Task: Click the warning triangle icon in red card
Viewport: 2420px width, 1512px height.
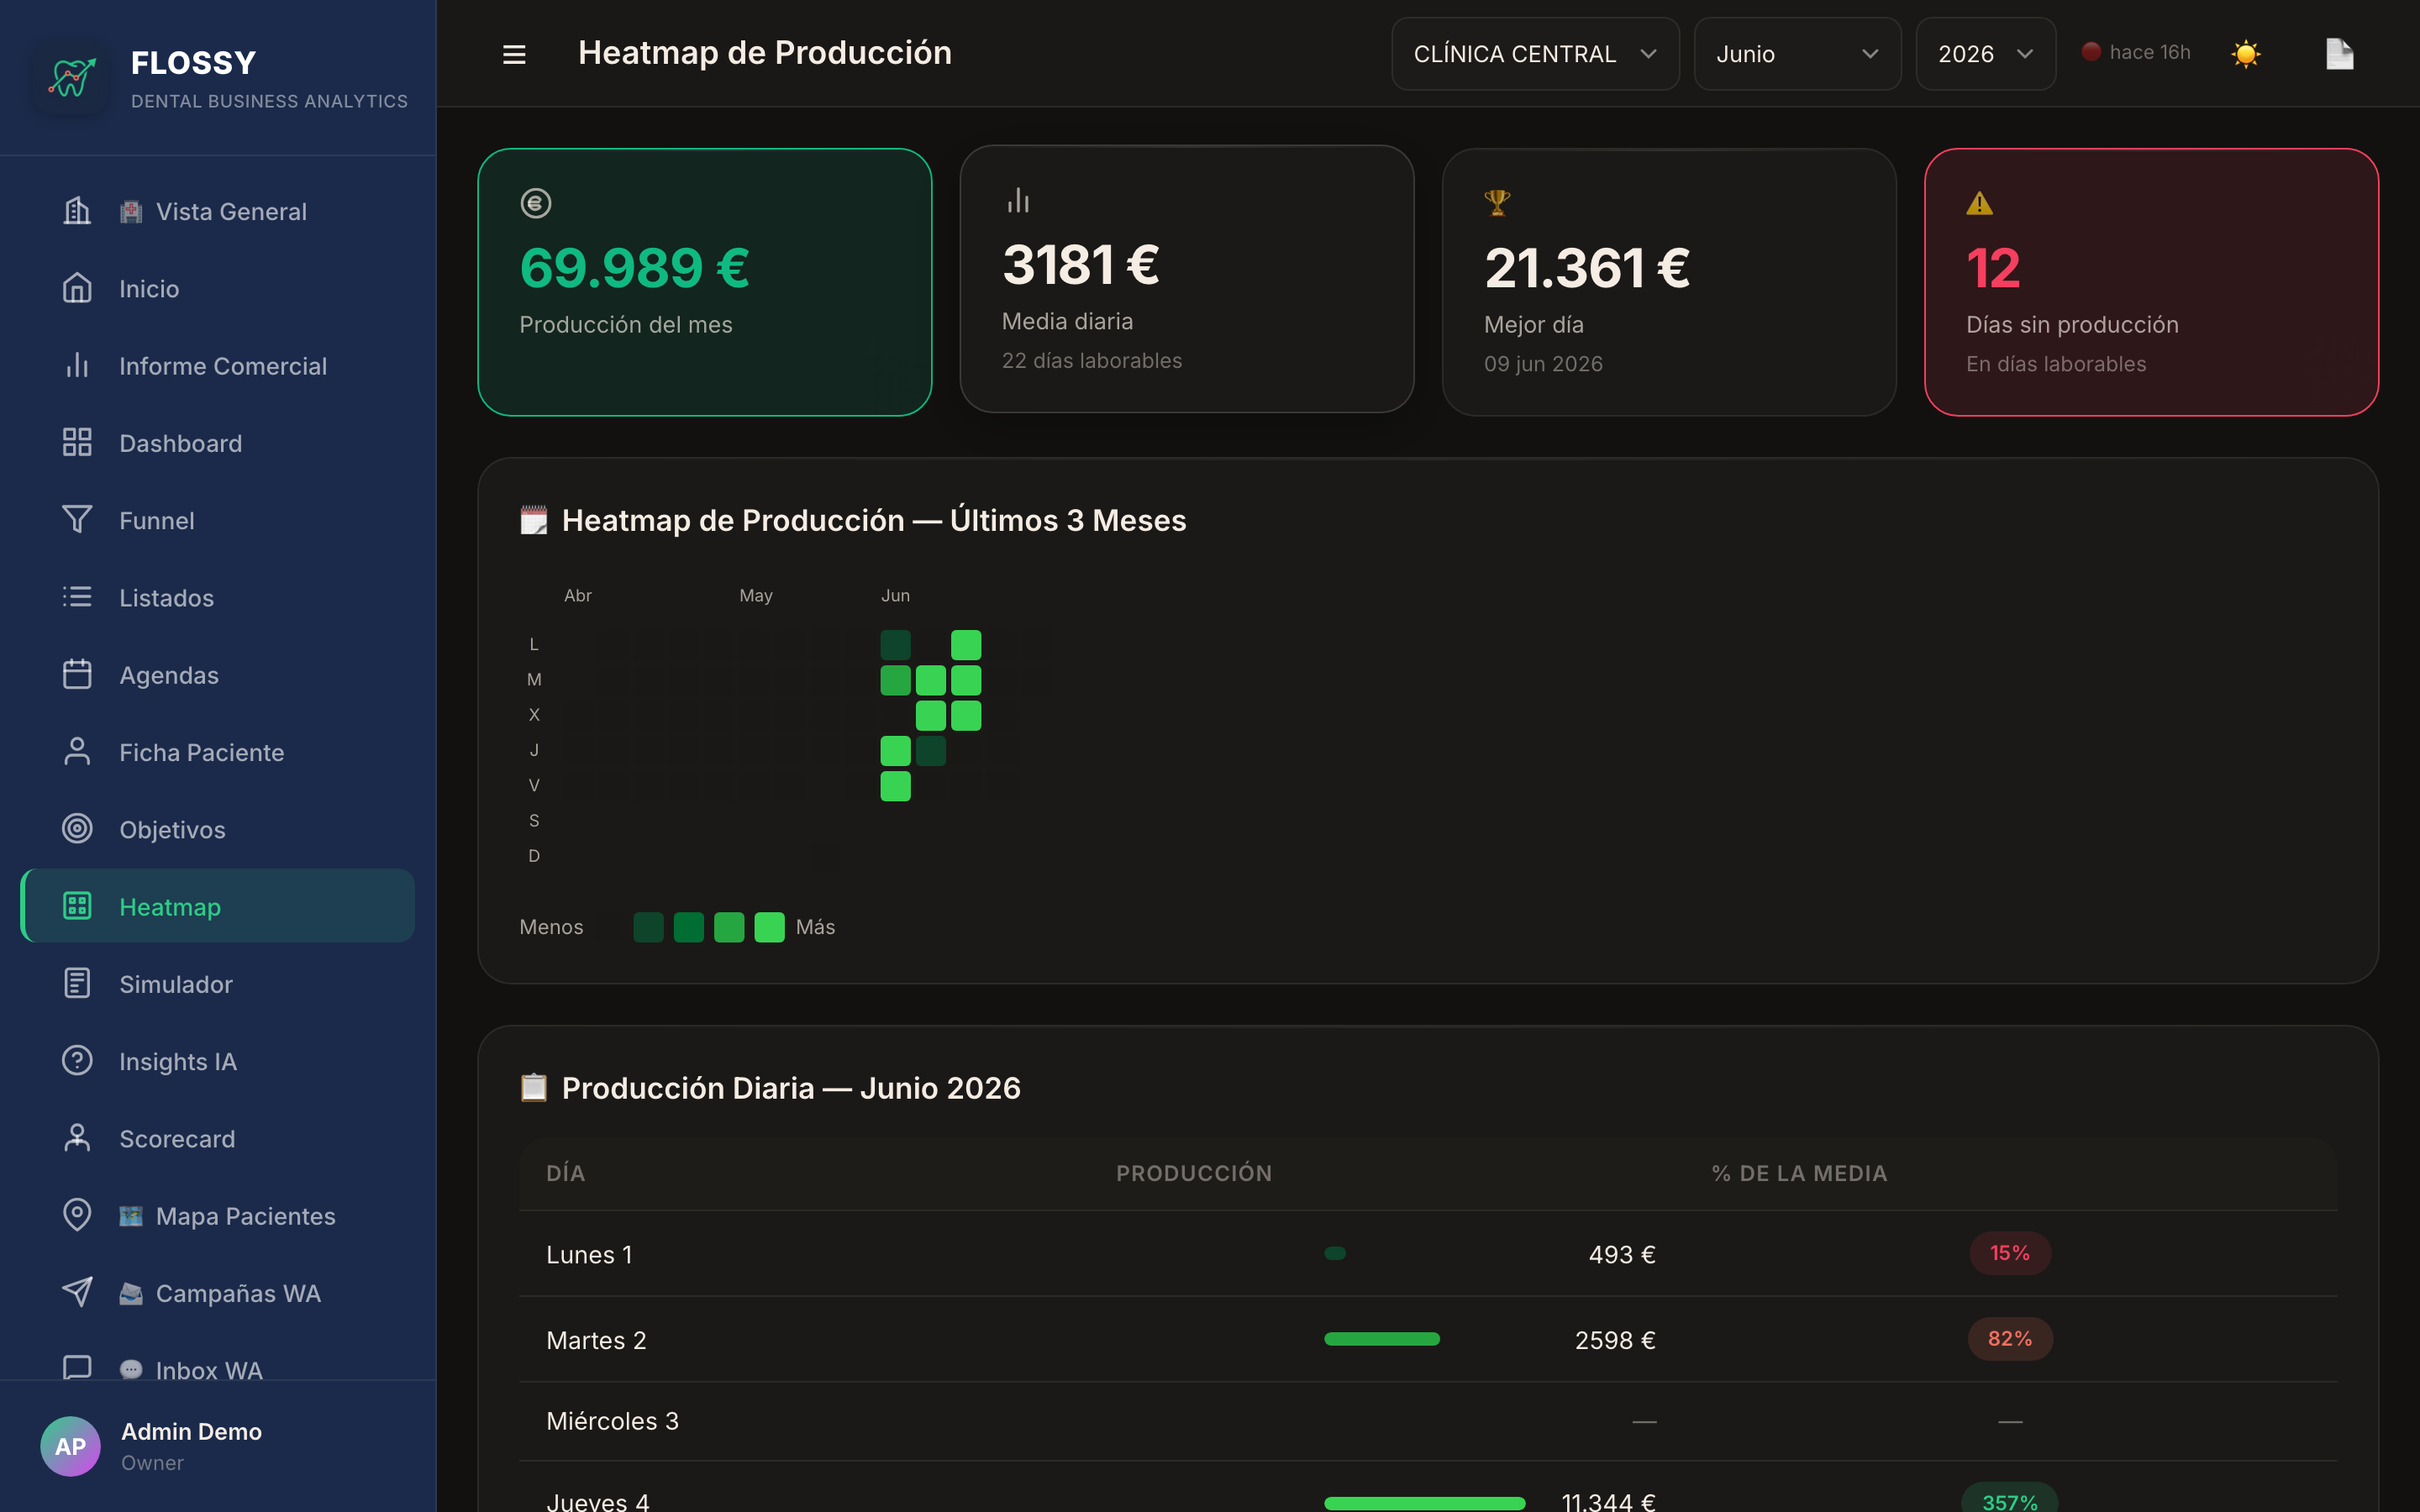Action: tap(1979, 204)
